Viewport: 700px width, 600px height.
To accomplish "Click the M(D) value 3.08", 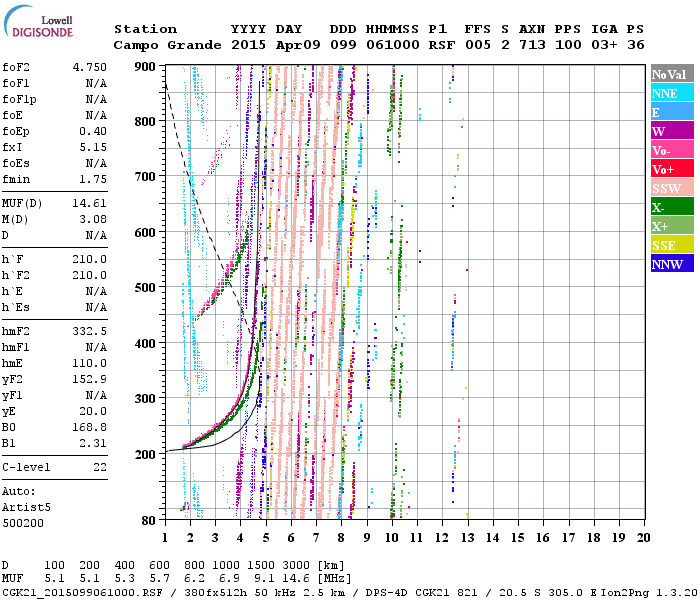I will pos(93,219).
